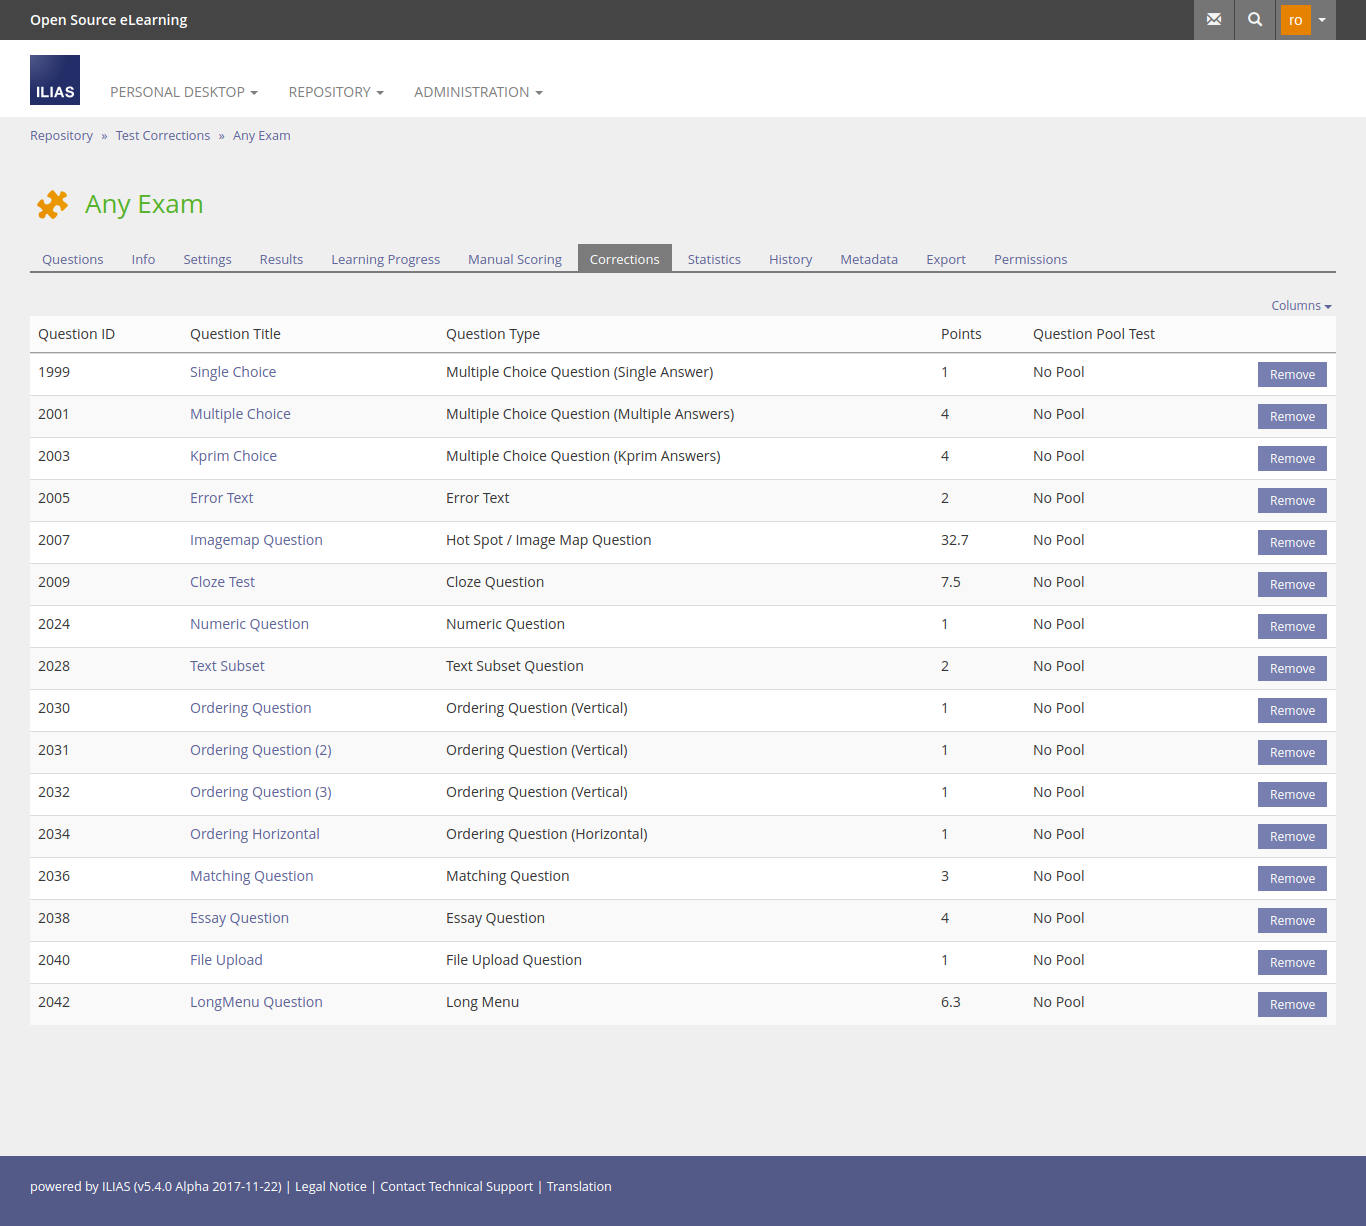The width and height of the screenshot is (1366, 1226).
Task: Open the Contact Technical Support footer link
Action: [x=456, y=1187]
